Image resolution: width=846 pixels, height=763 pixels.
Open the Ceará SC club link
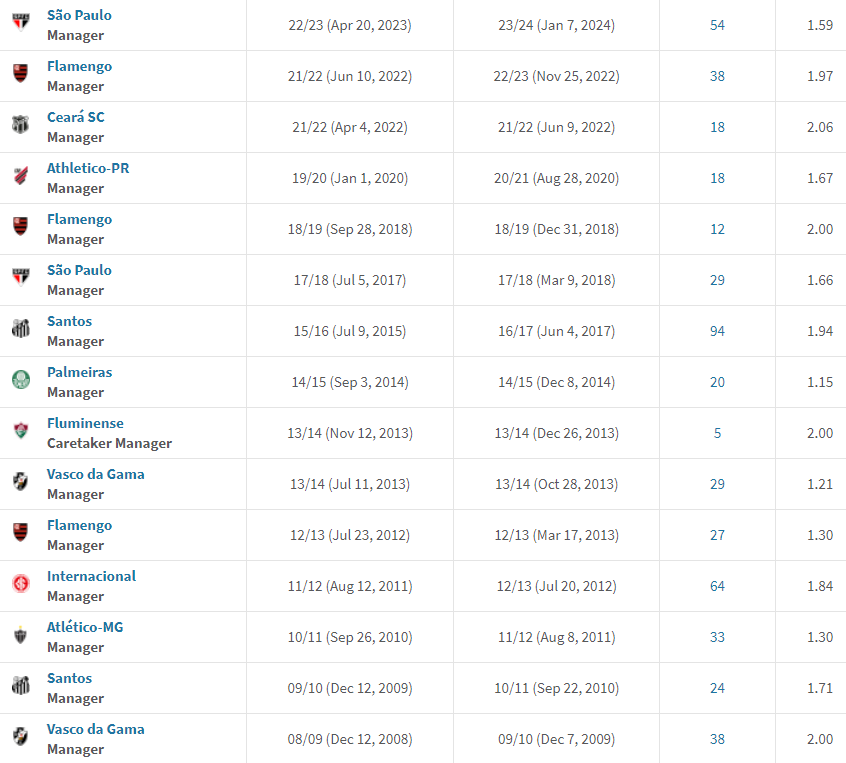pos(75,117)
